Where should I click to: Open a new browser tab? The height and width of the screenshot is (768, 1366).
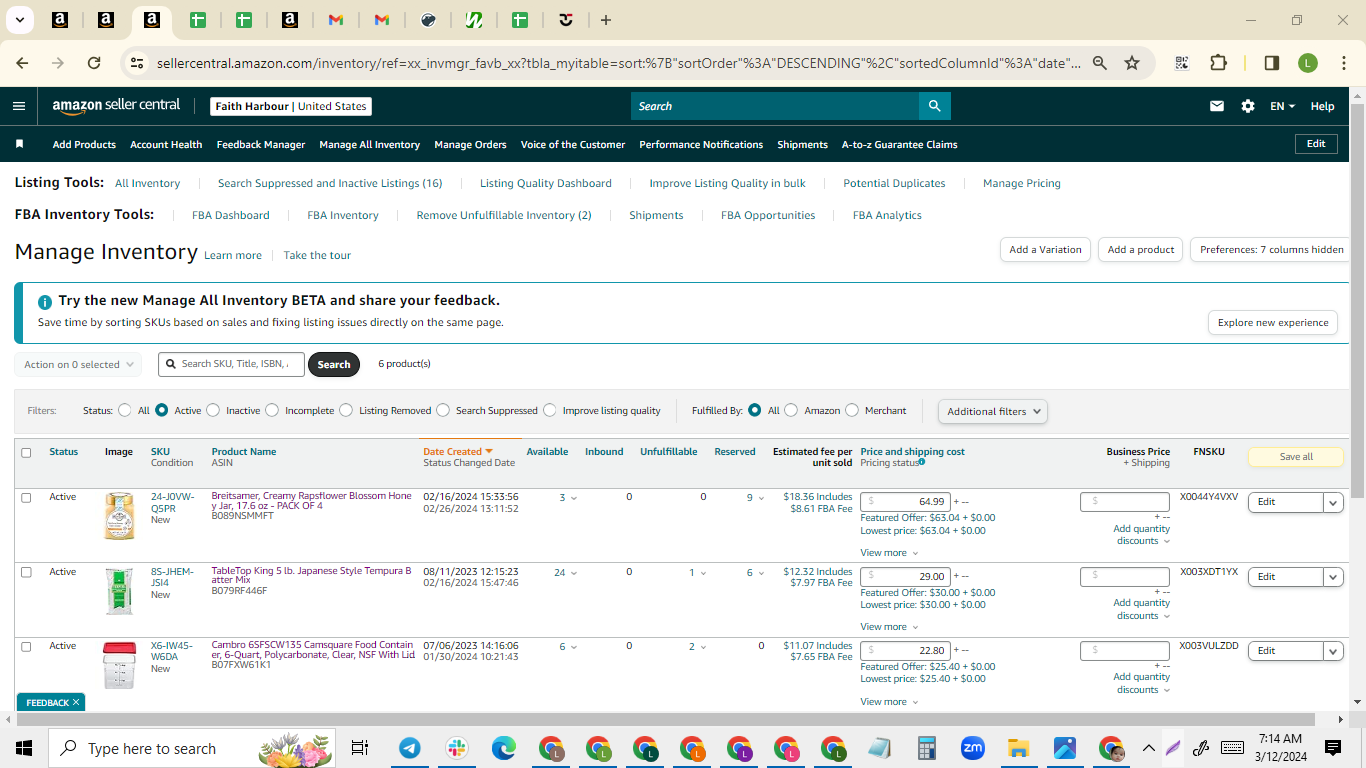(x=606, y=20)
